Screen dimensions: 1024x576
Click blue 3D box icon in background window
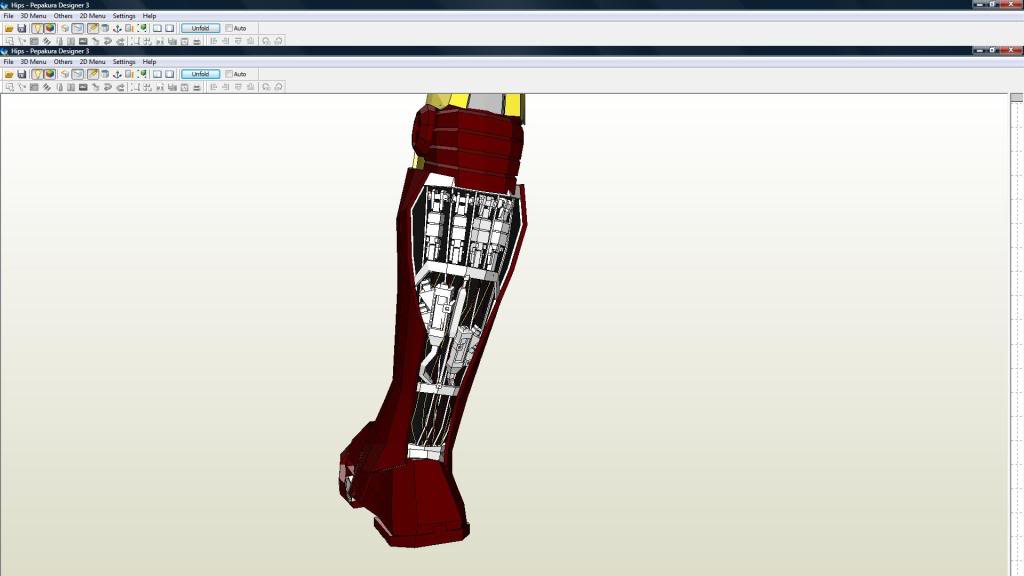[x=104, y=29]
